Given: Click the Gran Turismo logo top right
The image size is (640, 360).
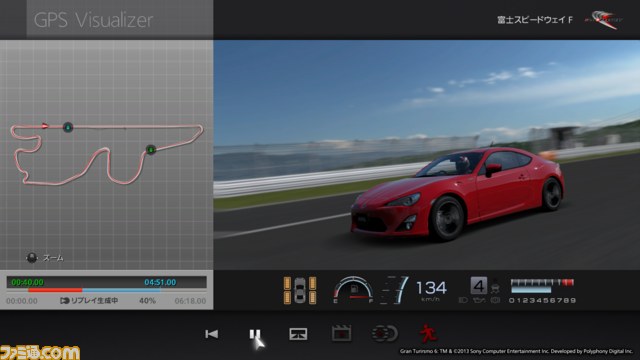Looking at the screenshot, I should coord(604,20).
